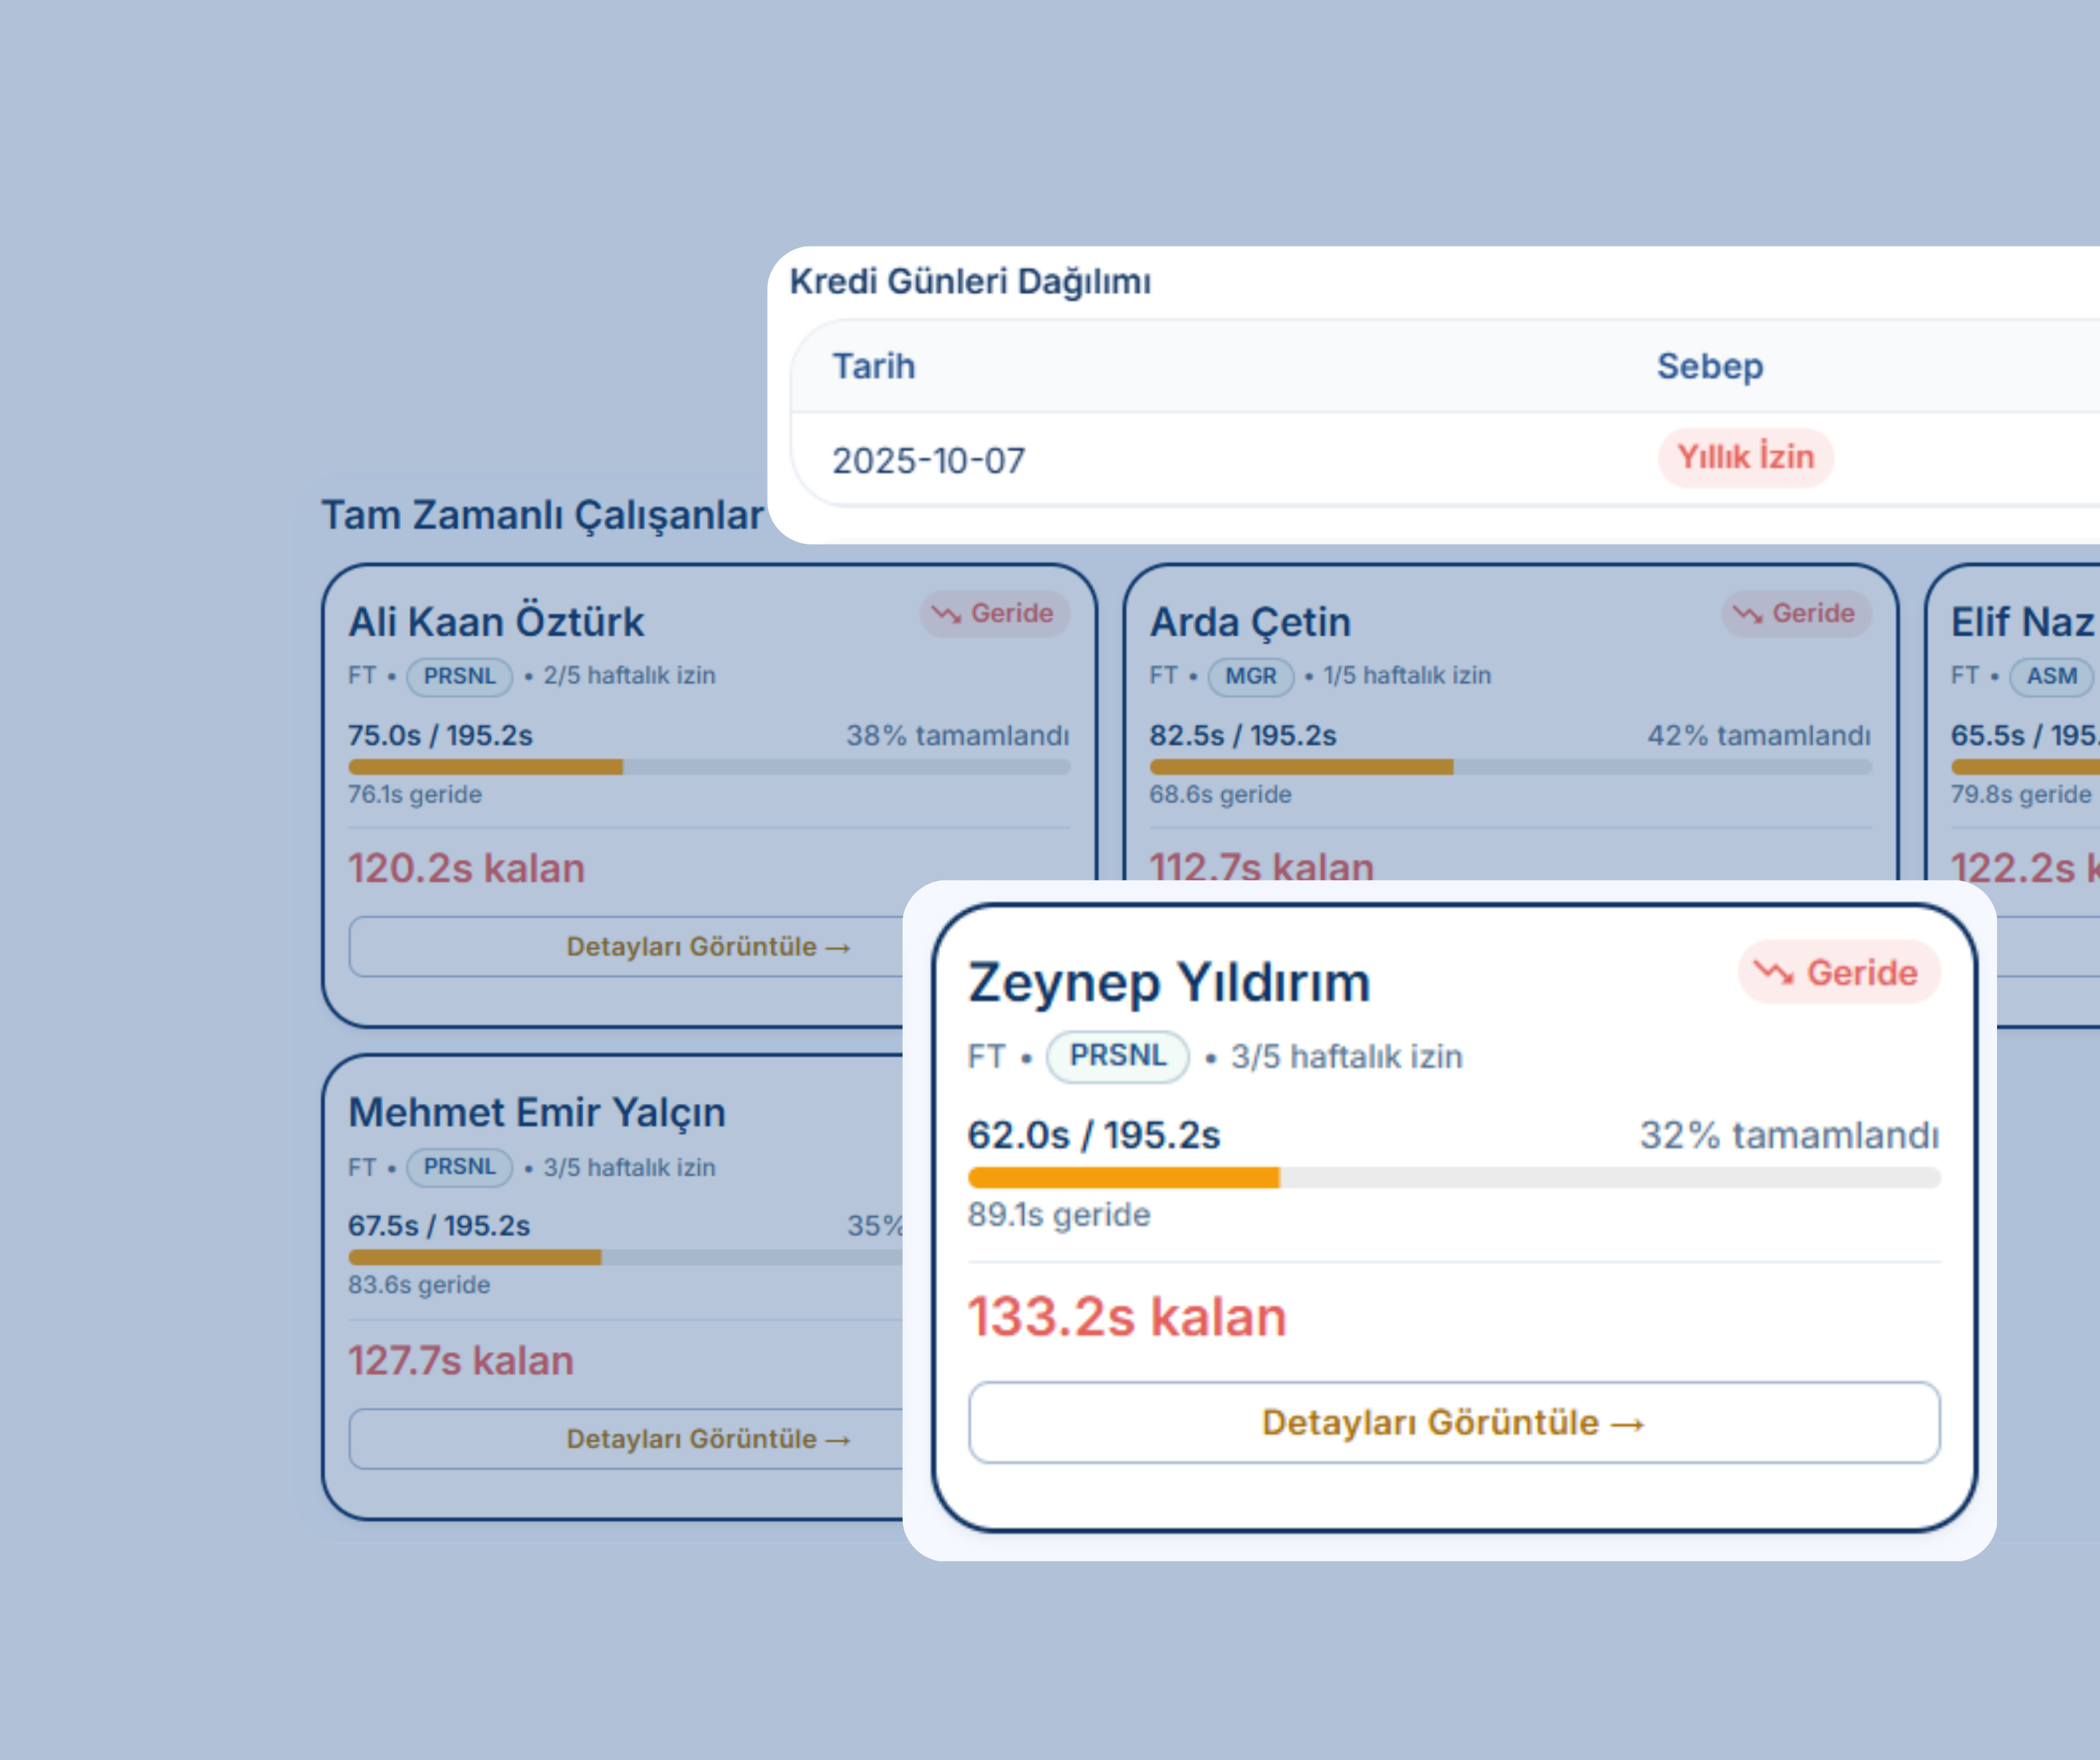Click the Yıllık İzin reason badge

coord(1745,458)
